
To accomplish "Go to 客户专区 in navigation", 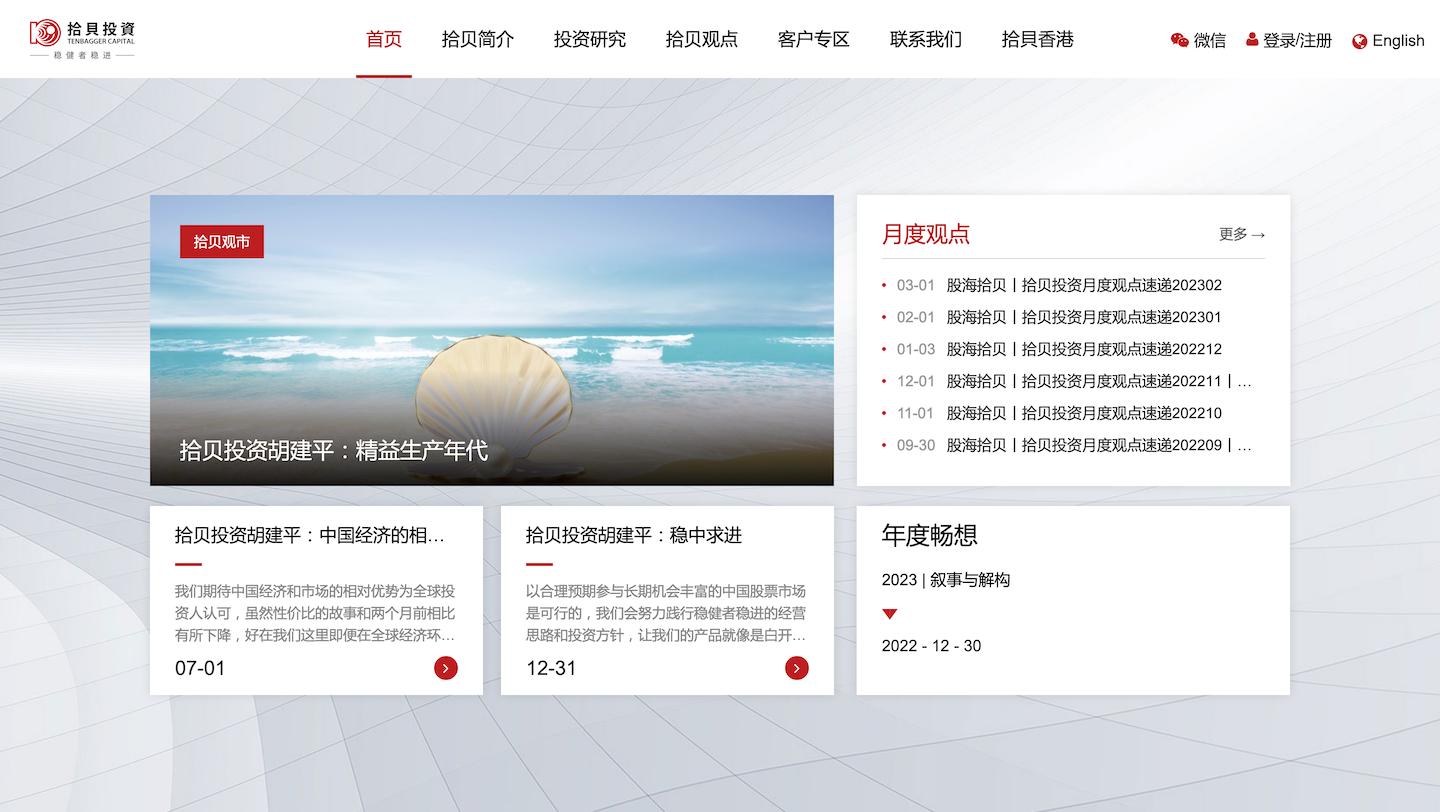I will coord(814,39).
